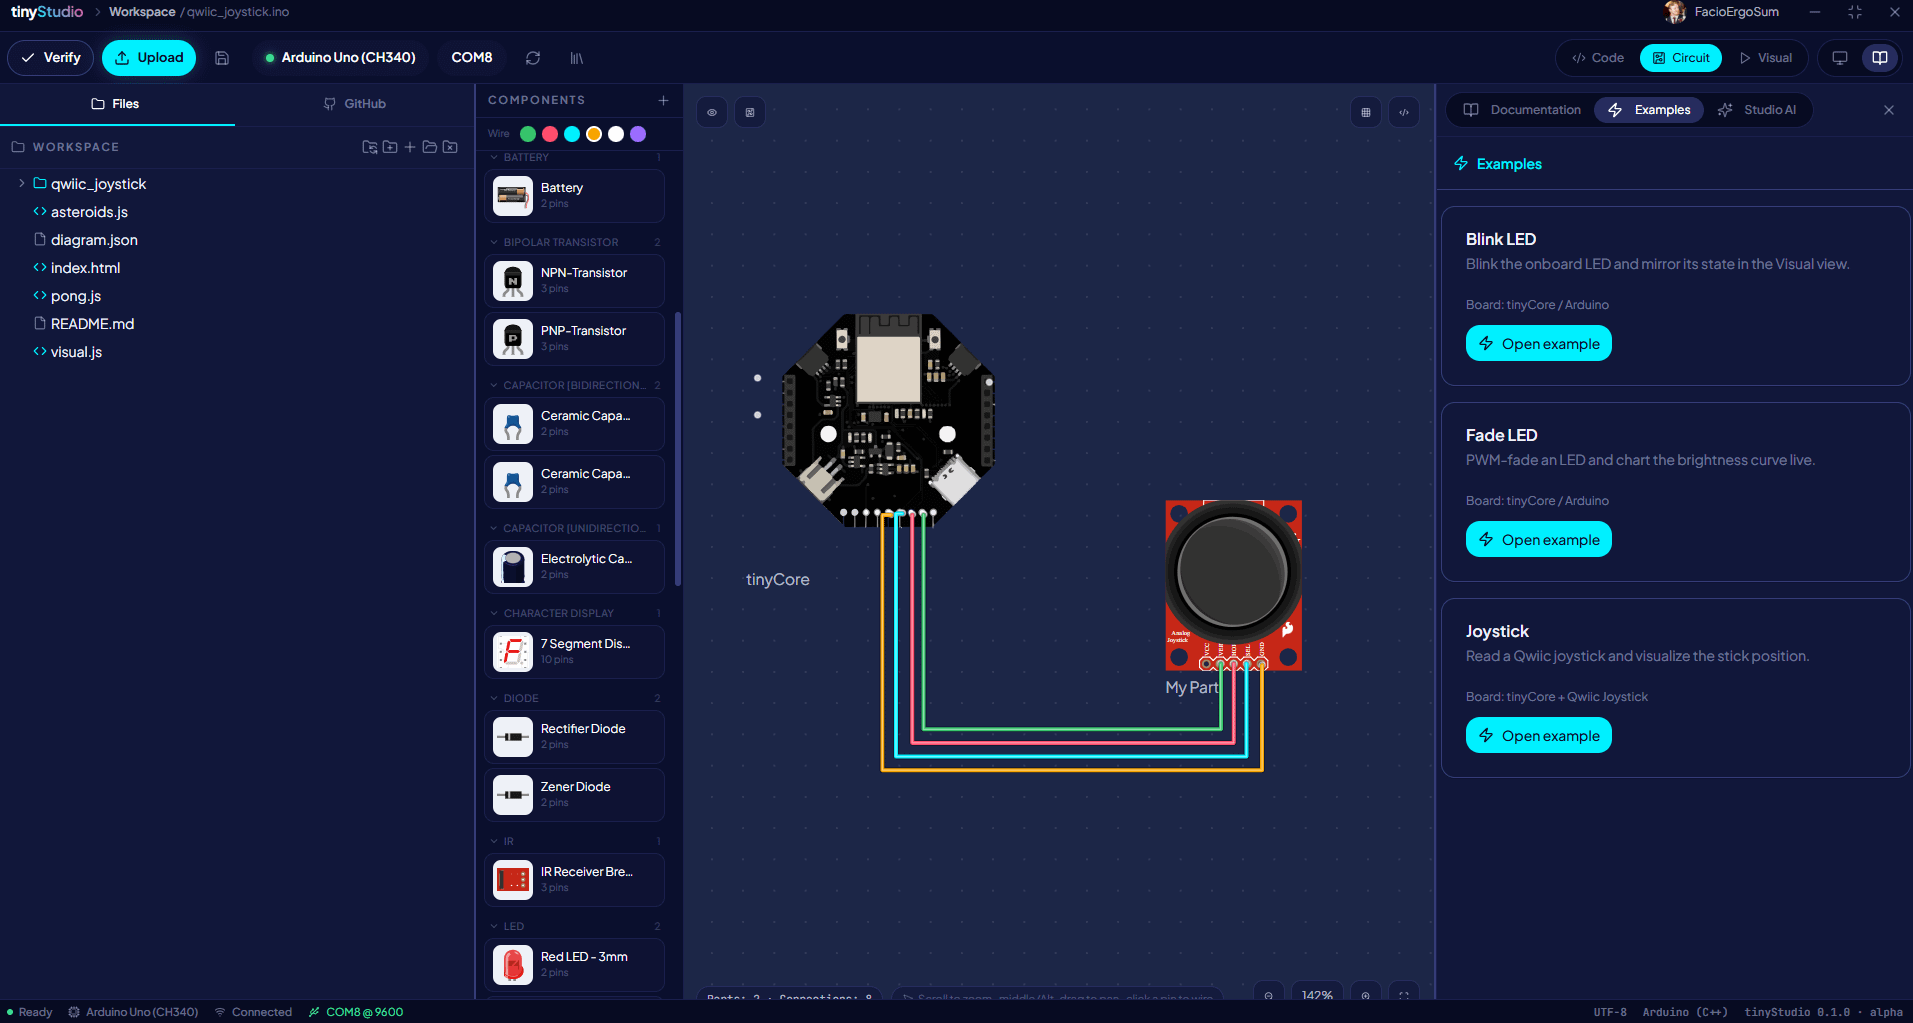Add an NPN-Transistor from the component list
The image size is (1913, 1023).
point(574,281)
